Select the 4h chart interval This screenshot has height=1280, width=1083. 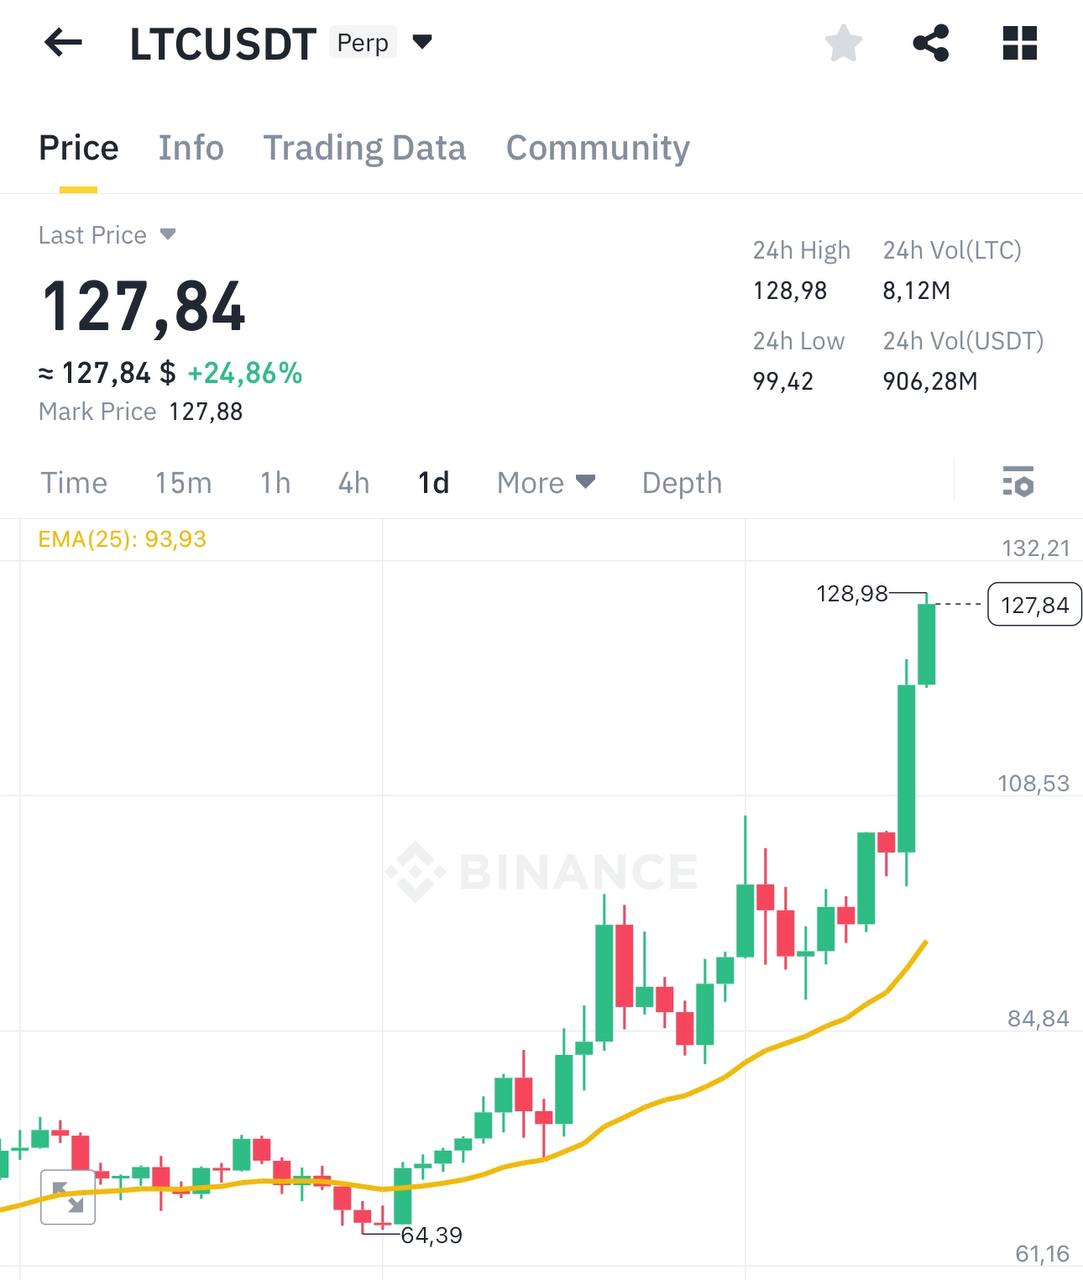(353, 483)
